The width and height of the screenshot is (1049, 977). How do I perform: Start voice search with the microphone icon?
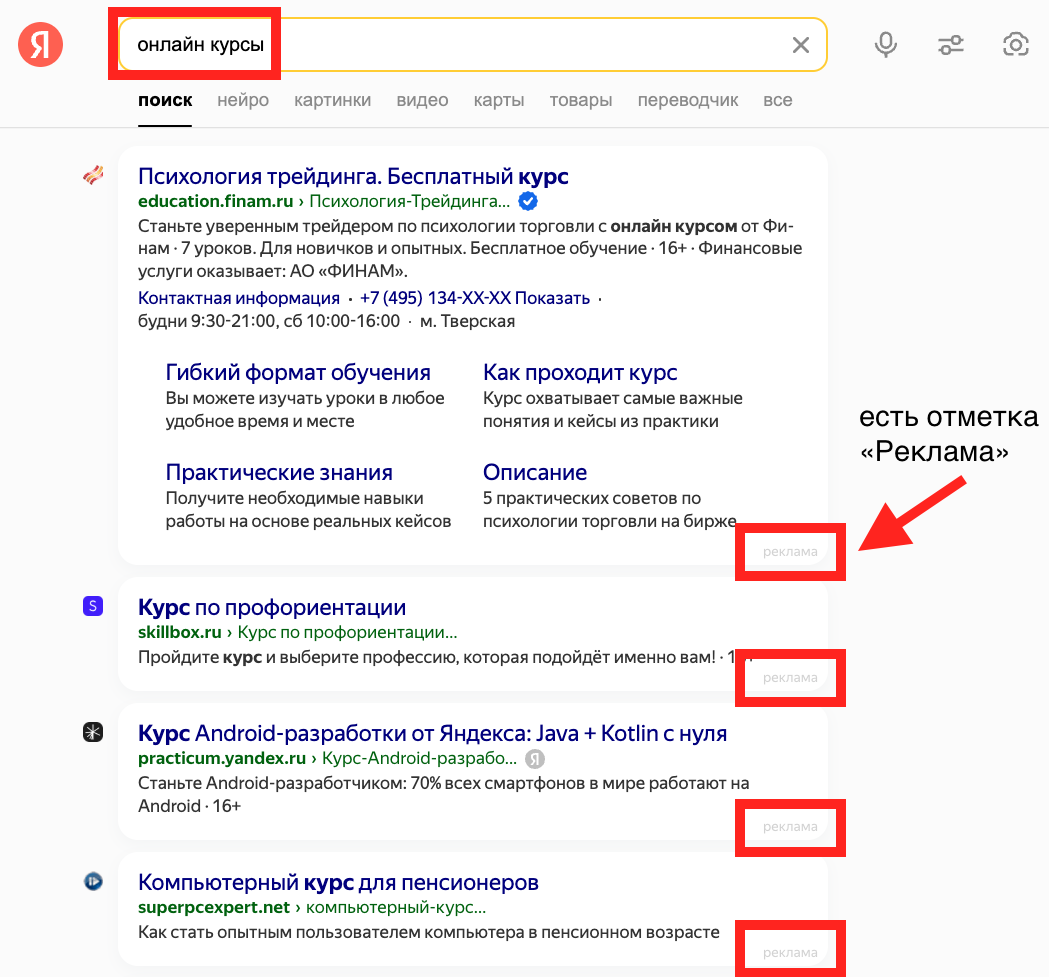click(886, 45)
